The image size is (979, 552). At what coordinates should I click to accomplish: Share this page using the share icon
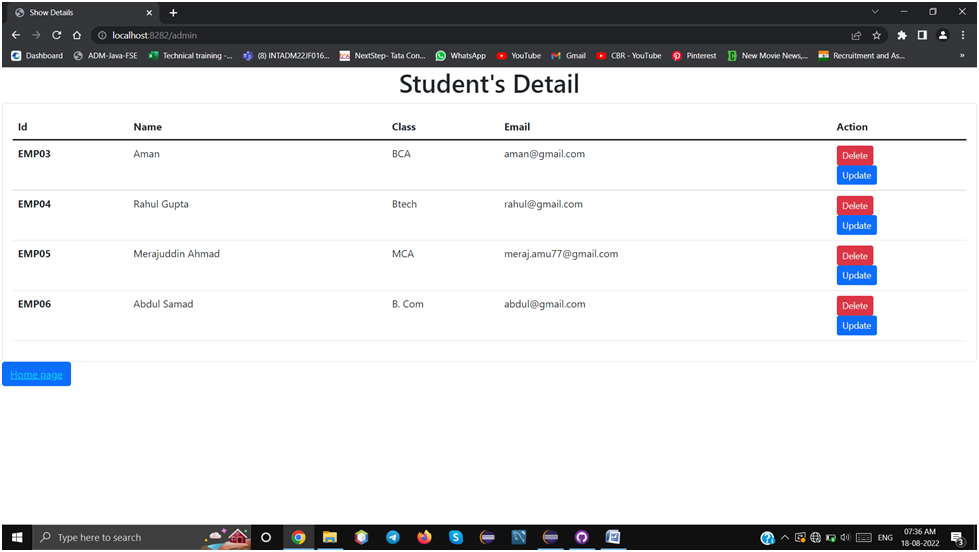[x=856, y=36]
